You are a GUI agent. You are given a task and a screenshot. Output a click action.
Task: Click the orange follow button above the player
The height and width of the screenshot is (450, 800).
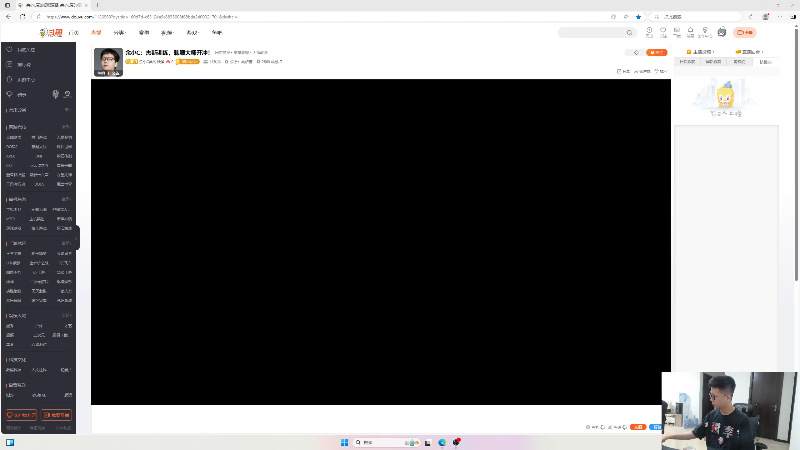(656, 53)
